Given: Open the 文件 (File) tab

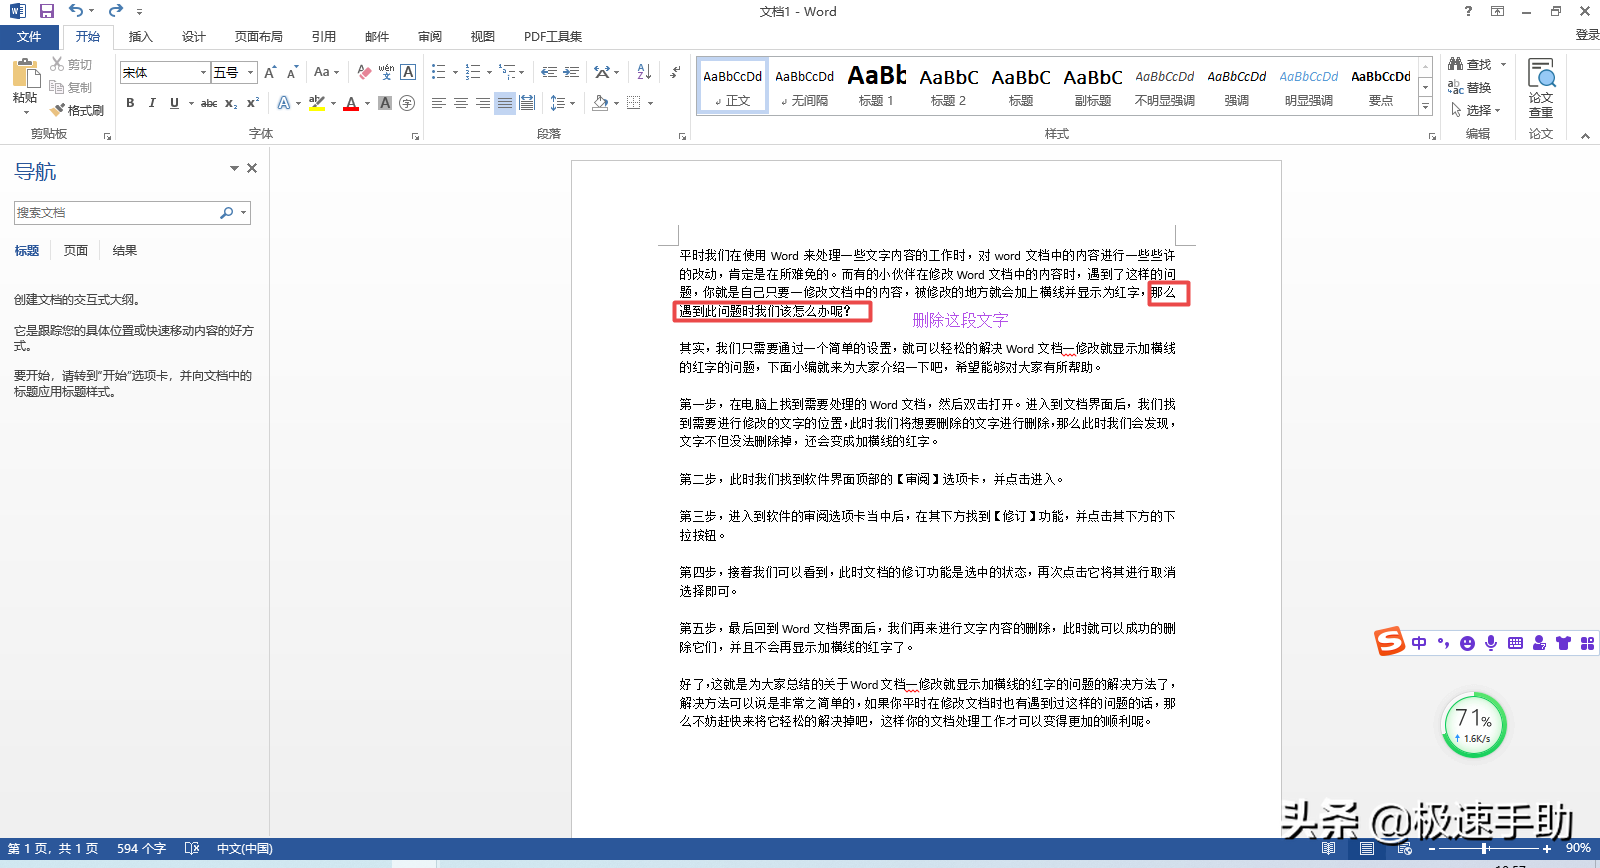Looking at the screenshot, I should [29, 37].
